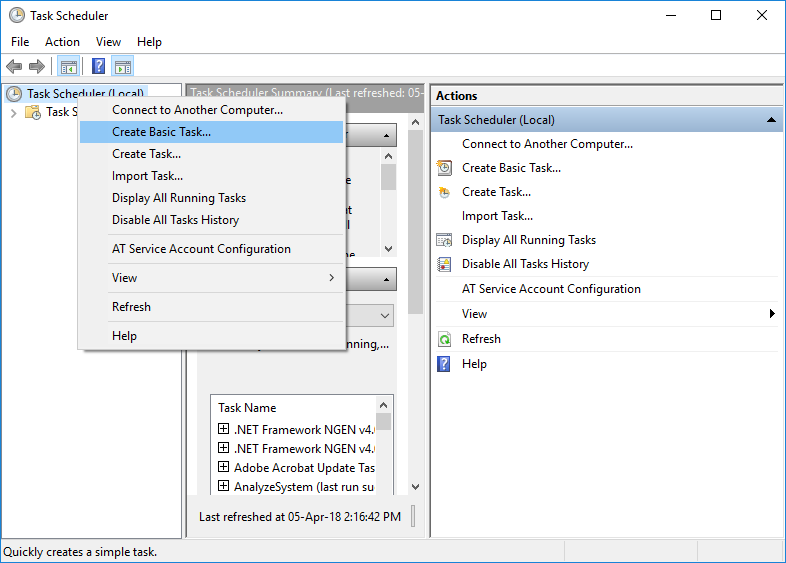Select Create Basic Task in context menu
The height and width of the screenshot is (563, 786).
coord(162,132)
